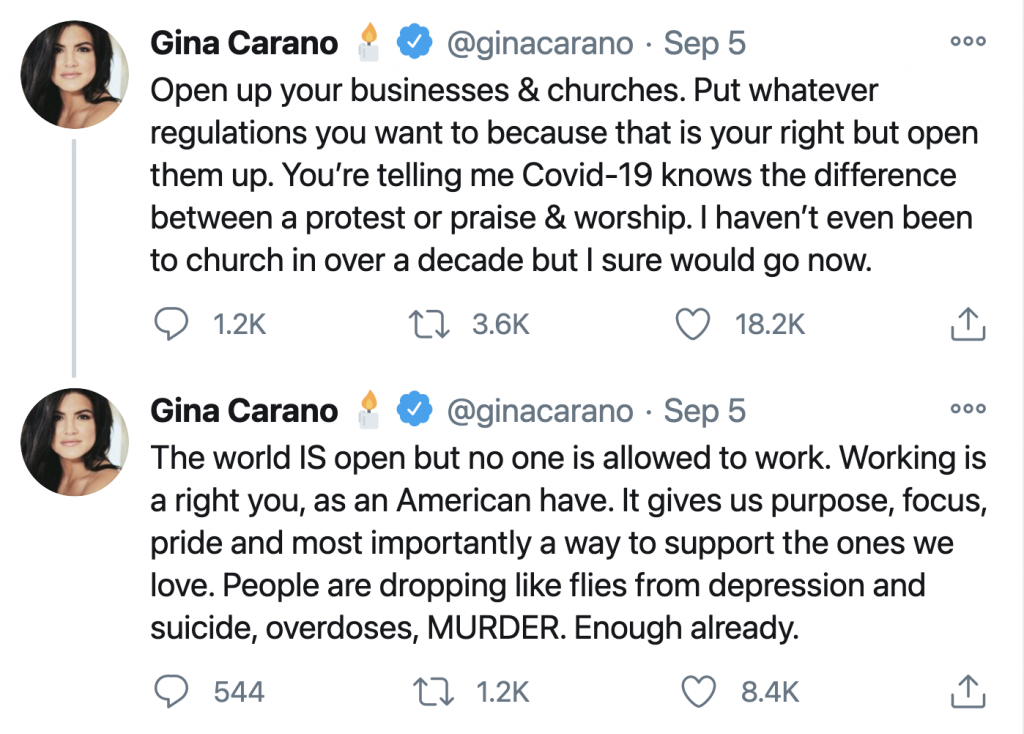The image size is (1024, 734).
Task: Open the Sep 5 timestamp of the first tweet
Action: pos(705,44)
